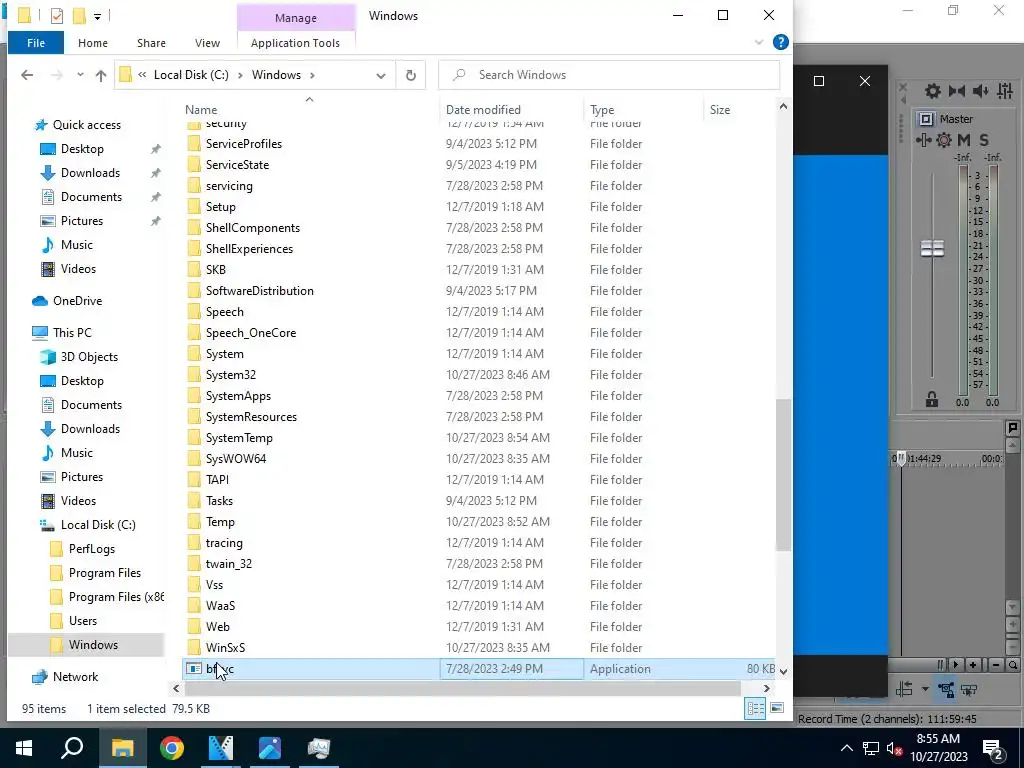Switch to Details view layout button
The height and width of the screenshot is (768, 1024).
(756, 709)
